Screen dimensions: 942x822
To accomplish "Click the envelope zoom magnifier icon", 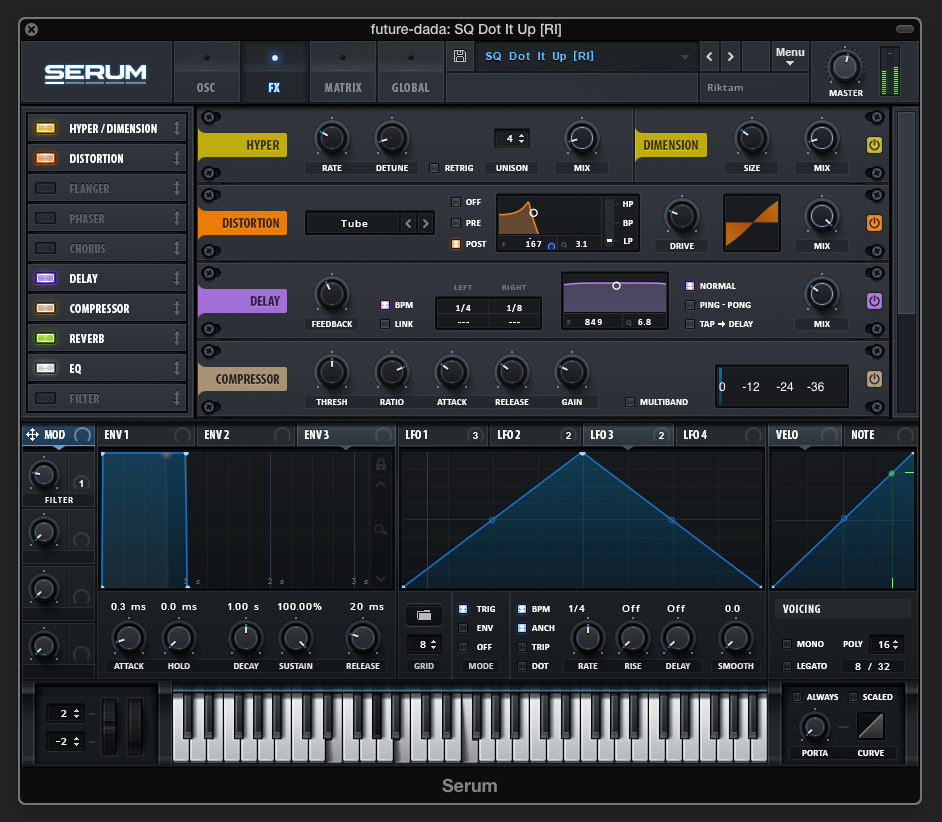I will coord(381,529).
